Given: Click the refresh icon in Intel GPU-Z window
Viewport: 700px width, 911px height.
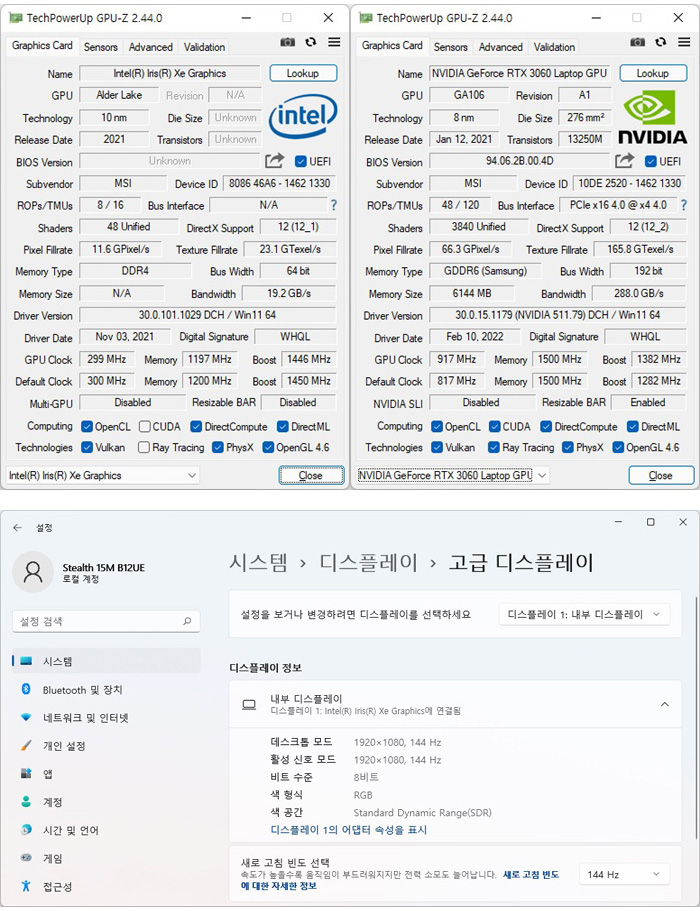Looking at the screenshot, I should 311,42.
